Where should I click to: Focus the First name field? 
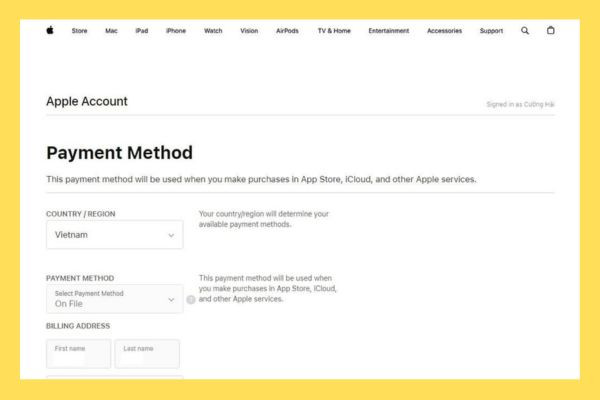78,354
